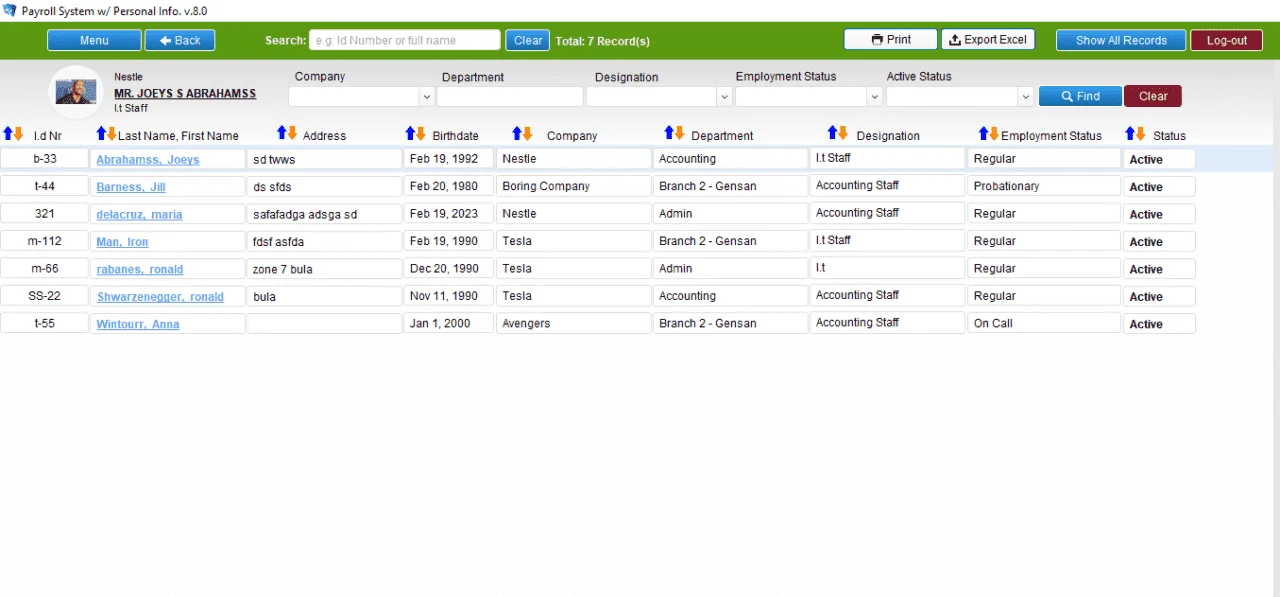This screenshot has height=597, width=1280.
Task: Click blue up arrow beside Status header
Action: pyautogui.click(x=1131, y=133)
